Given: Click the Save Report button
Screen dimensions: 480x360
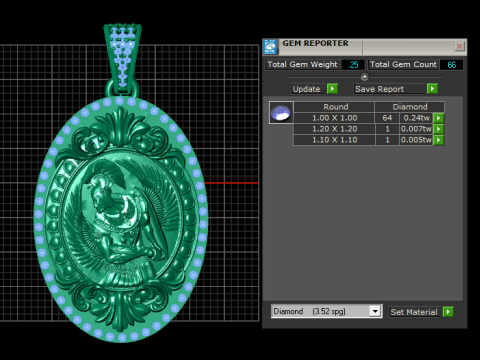Looking at the screenshot, I should [389, 89].
